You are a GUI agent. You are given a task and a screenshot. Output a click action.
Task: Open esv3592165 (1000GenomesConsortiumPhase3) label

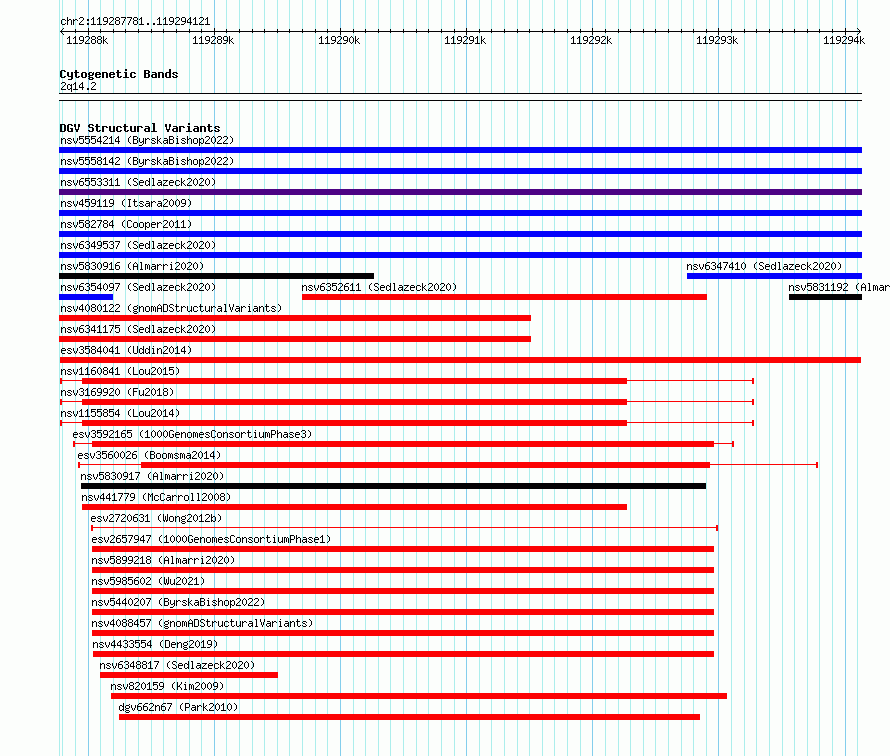(192, 434)
